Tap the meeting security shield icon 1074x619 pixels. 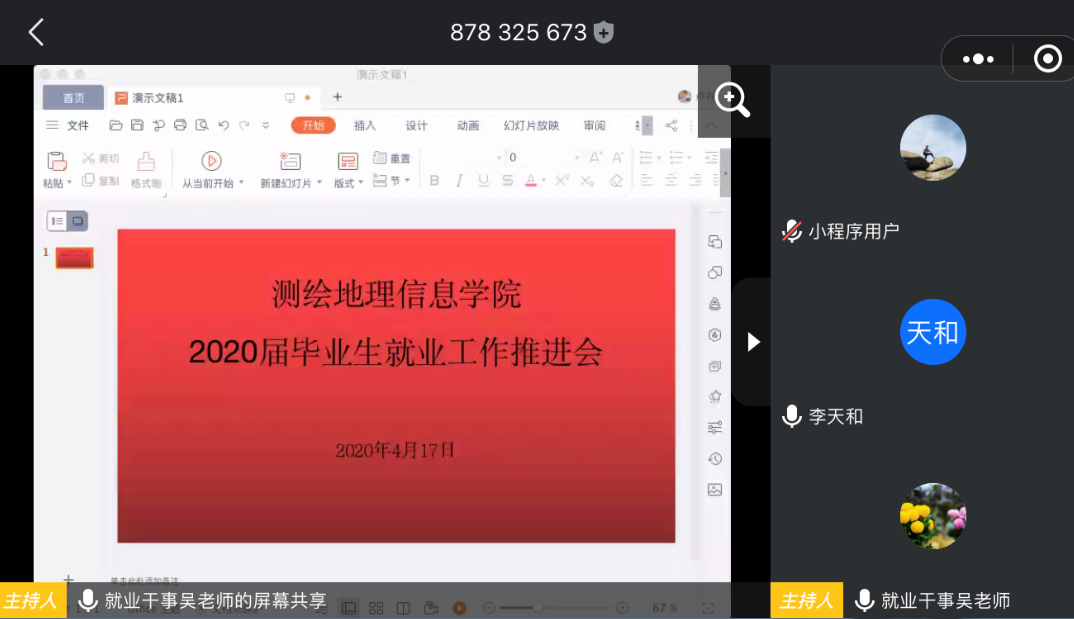tap(603, 32)
